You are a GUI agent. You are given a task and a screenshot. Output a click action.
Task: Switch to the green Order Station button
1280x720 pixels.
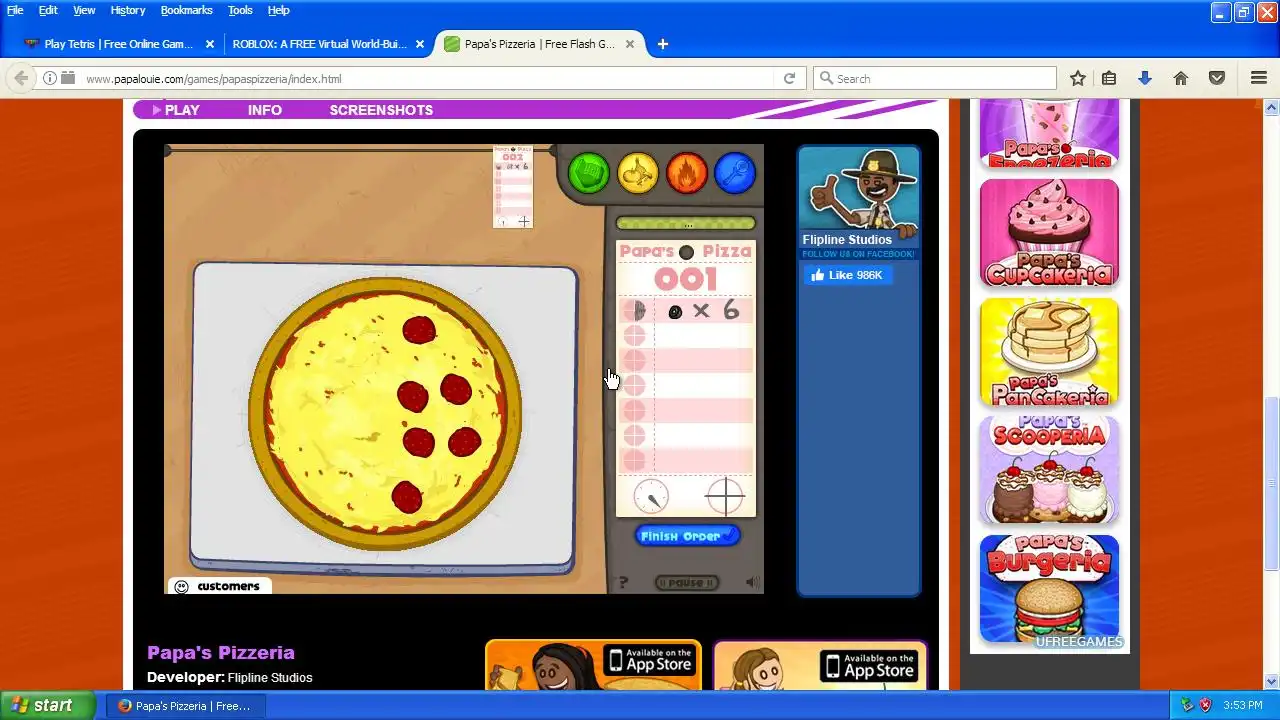click(589, 173)
